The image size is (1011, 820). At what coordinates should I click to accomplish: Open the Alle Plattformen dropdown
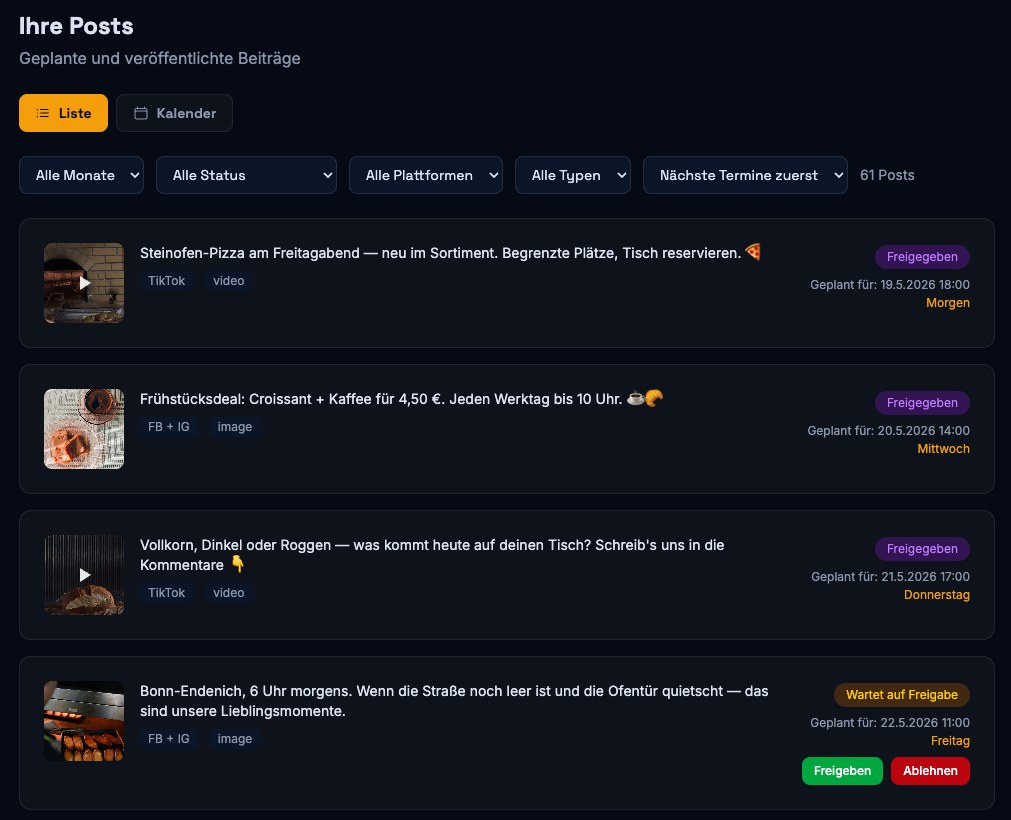click(426, 175)
